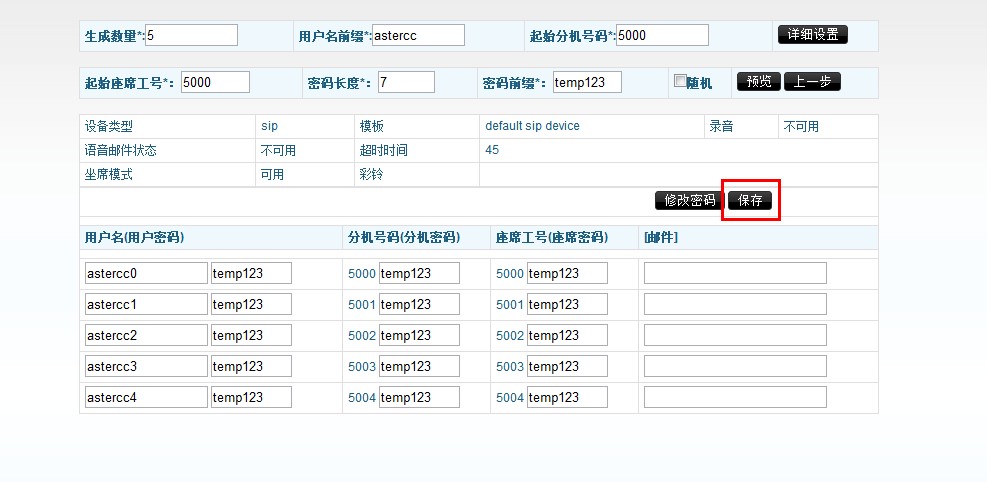Click the astercc0 username field
987x482 pixels.
146,273
